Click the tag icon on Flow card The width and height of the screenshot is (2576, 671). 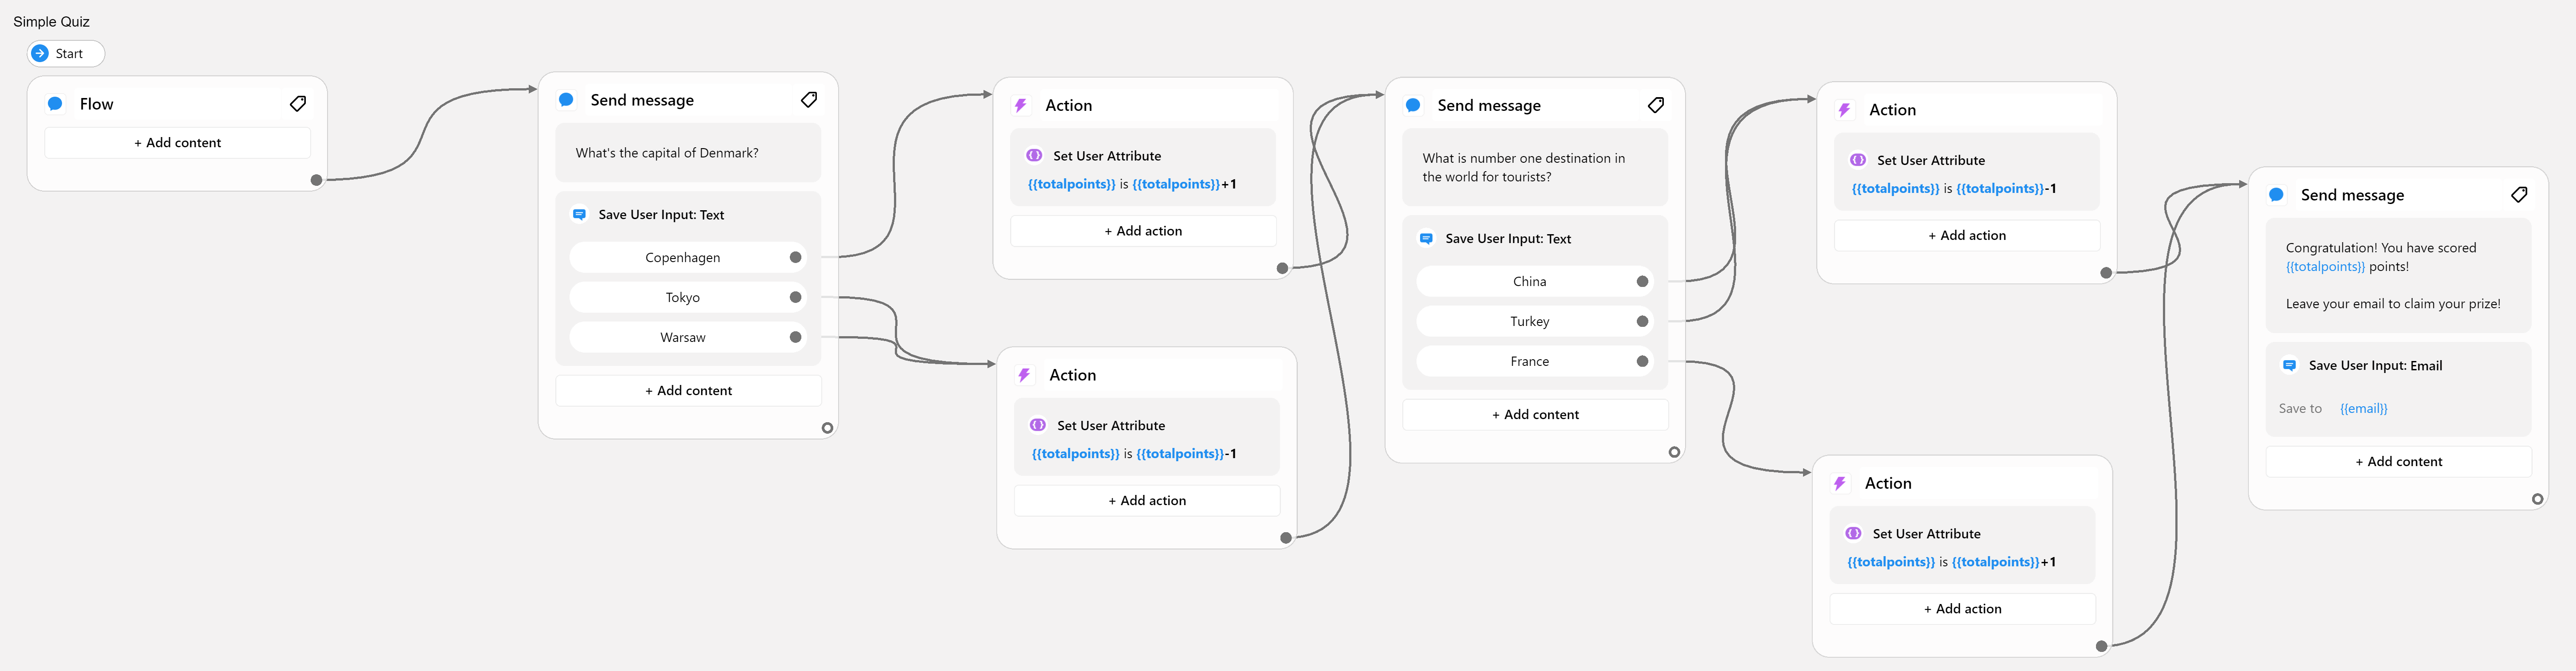coord(298,104)
